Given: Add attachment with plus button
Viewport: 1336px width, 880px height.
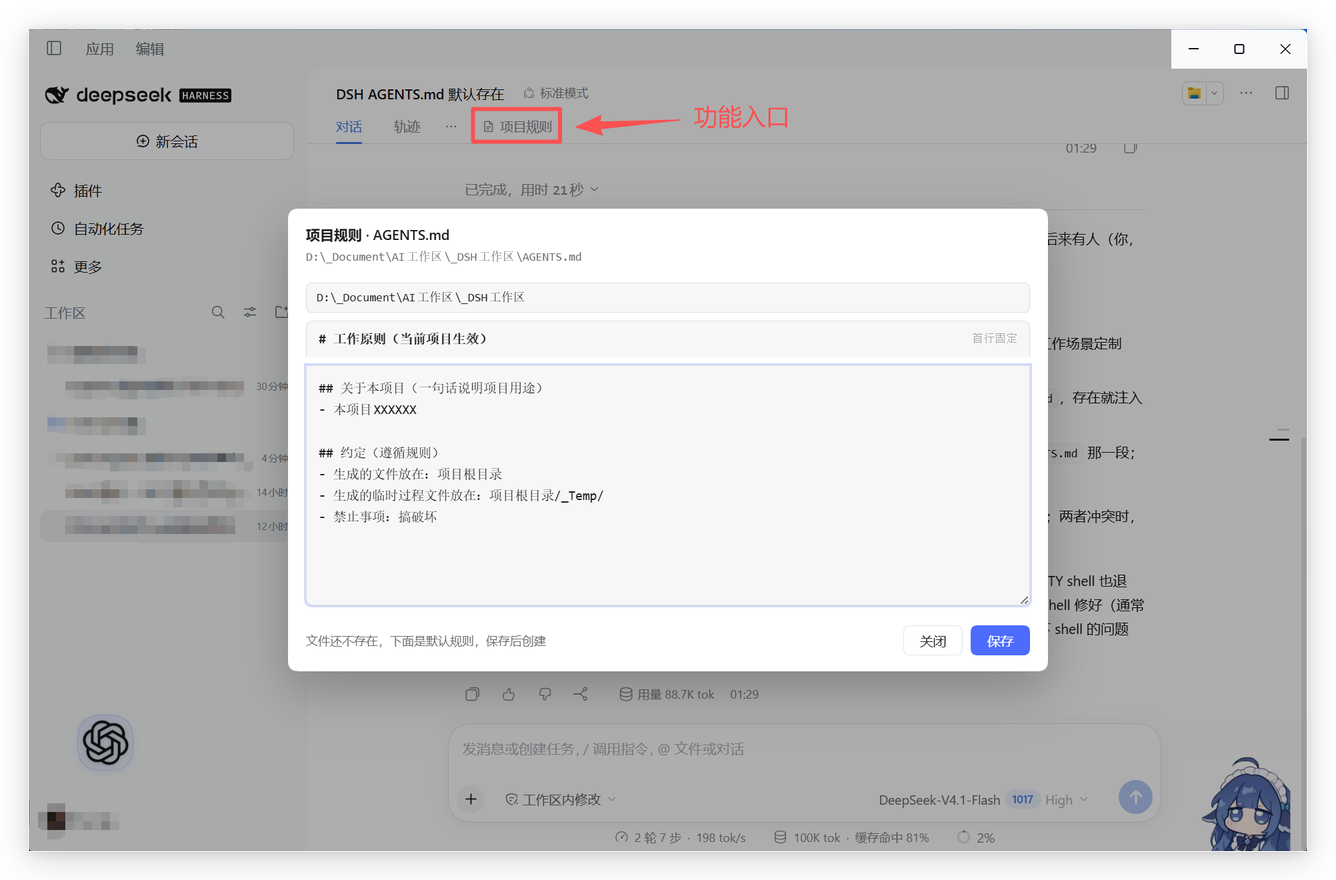Looking at the screenshot, I should click(x=471, y=799).
